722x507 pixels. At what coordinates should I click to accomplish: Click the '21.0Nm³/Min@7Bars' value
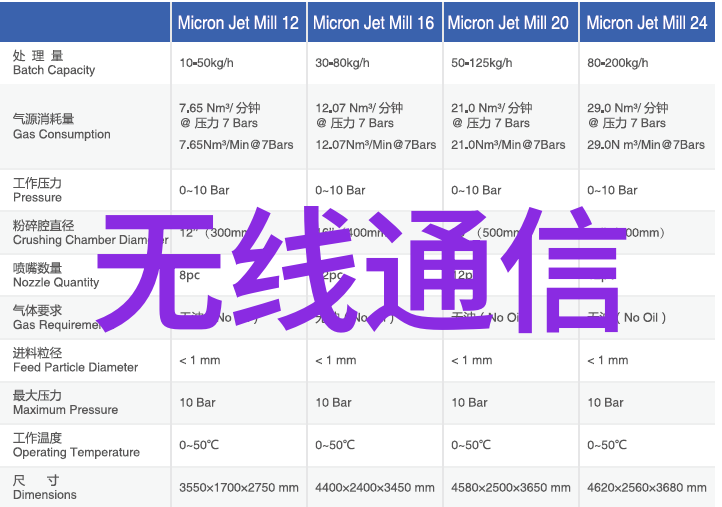(508, 145)
